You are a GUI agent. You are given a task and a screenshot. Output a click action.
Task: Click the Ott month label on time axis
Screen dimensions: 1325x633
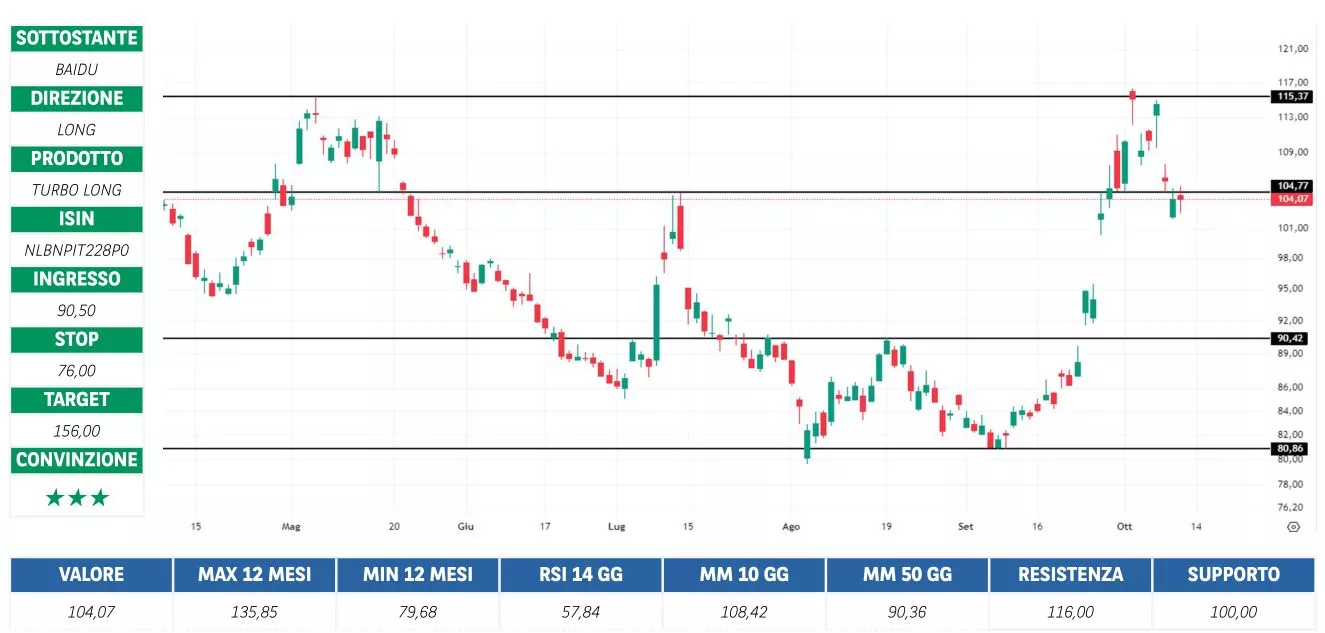pyautogui.click(x=1125, y=526)
